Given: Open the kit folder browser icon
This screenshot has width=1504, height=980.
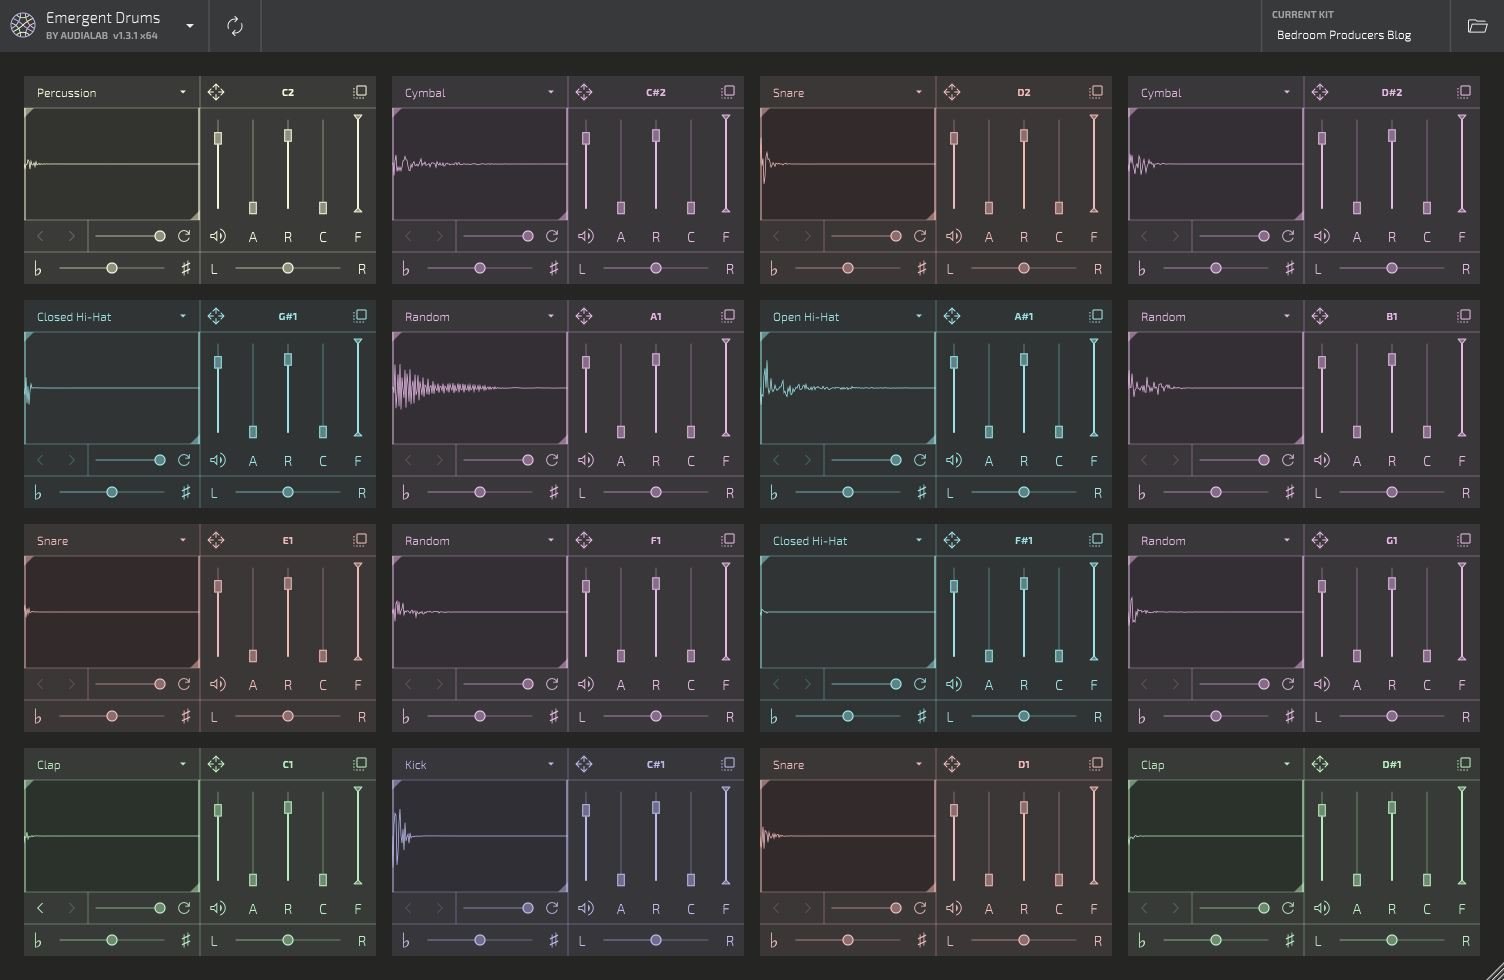Looking at the screenshot, I should tap(1477, 26).
